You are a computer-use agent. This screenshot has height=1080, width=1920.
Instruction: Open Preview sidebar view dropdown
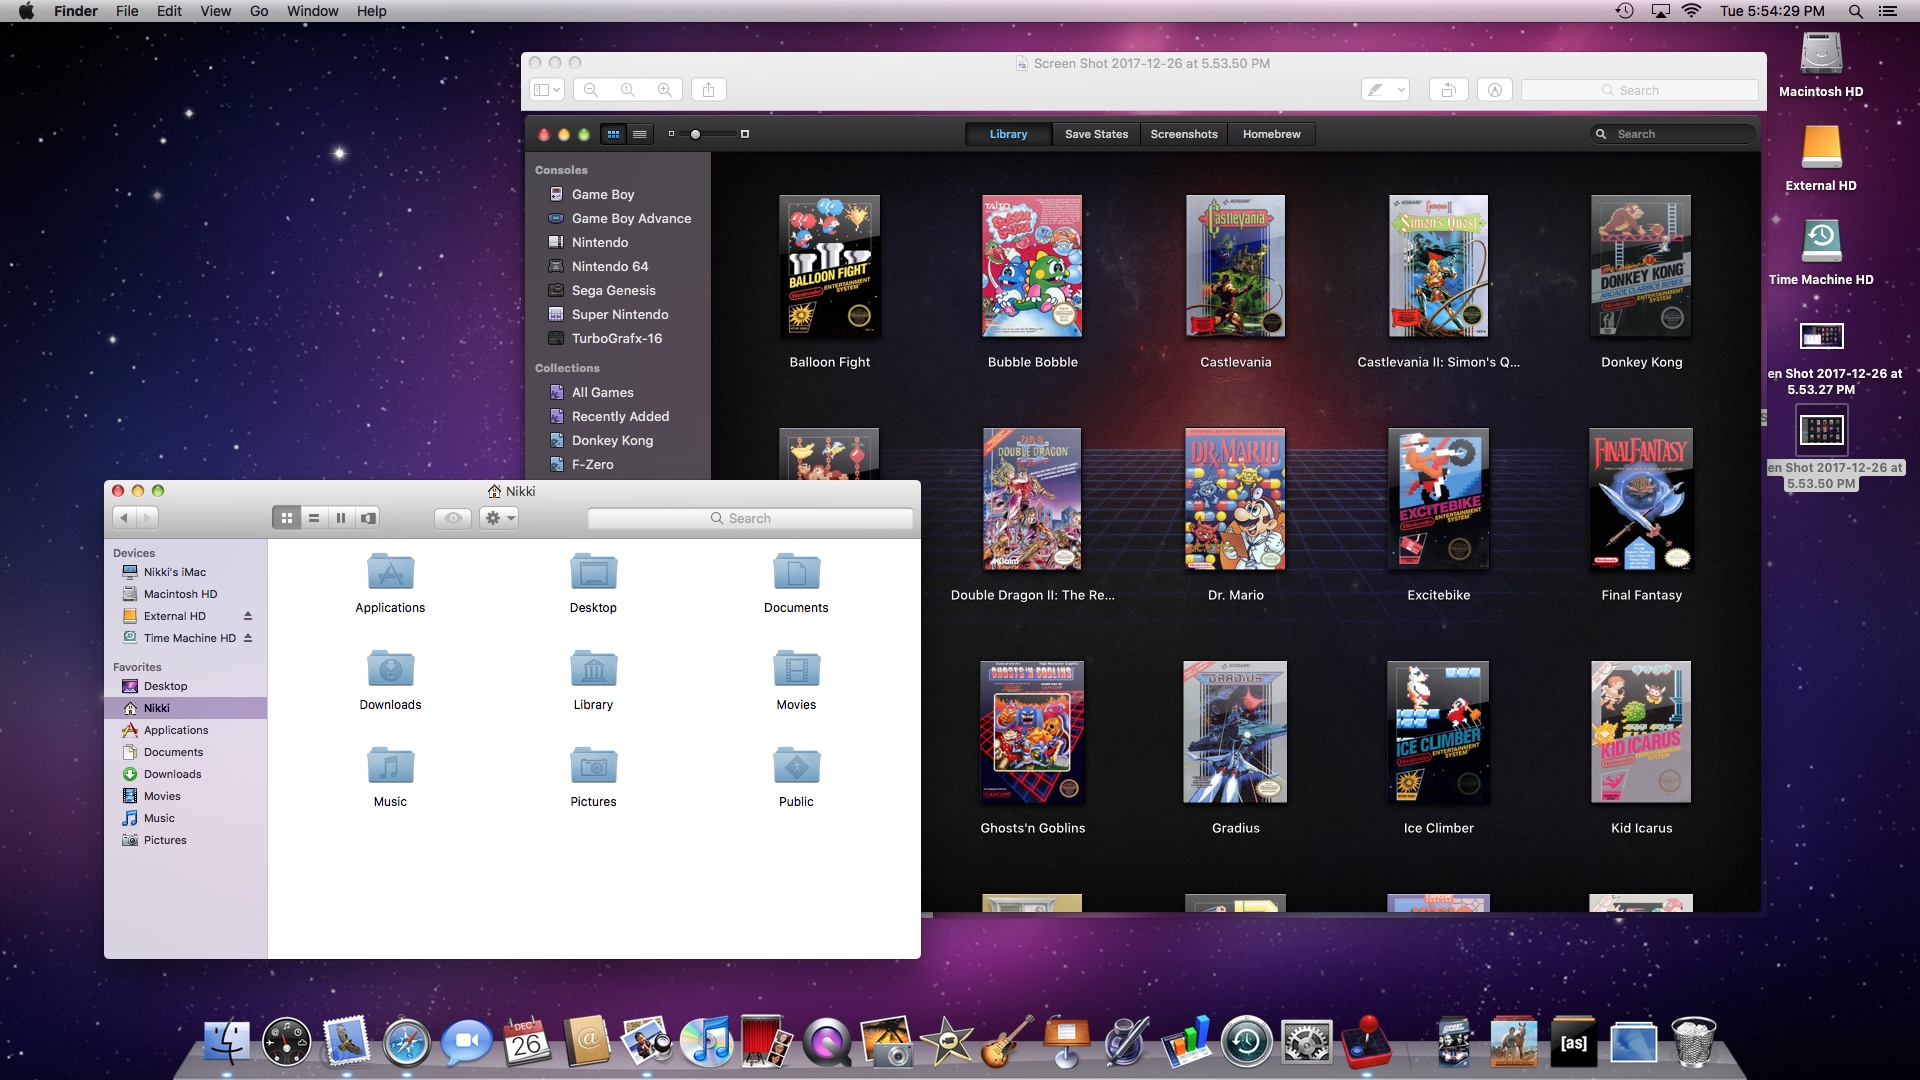pos(547,90)
